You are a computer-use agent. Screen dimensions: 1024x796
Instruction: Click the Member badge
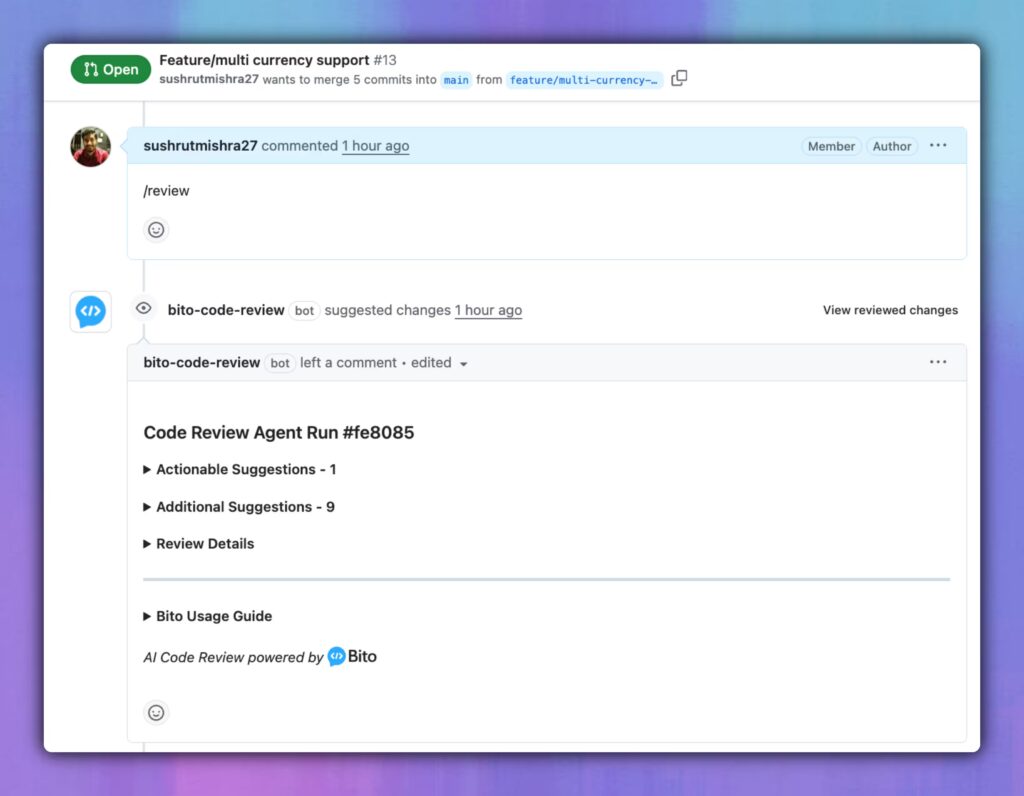coord(831,146)
